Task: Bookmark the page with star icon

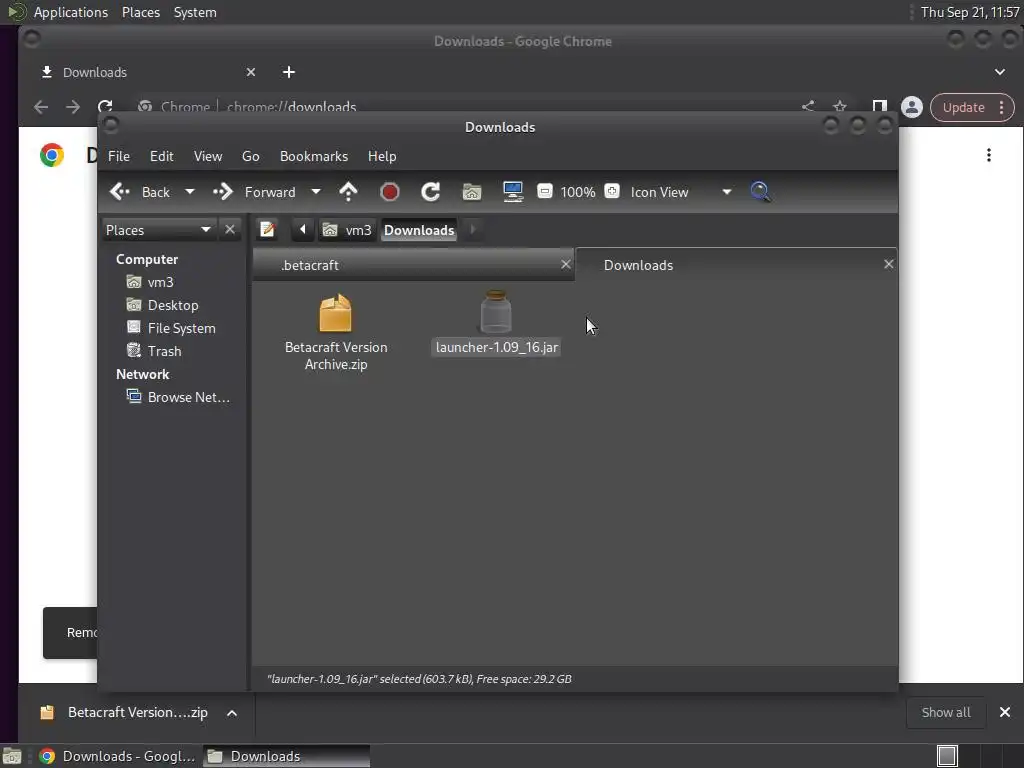Action: pyautogui.click(x=840, y=106)
